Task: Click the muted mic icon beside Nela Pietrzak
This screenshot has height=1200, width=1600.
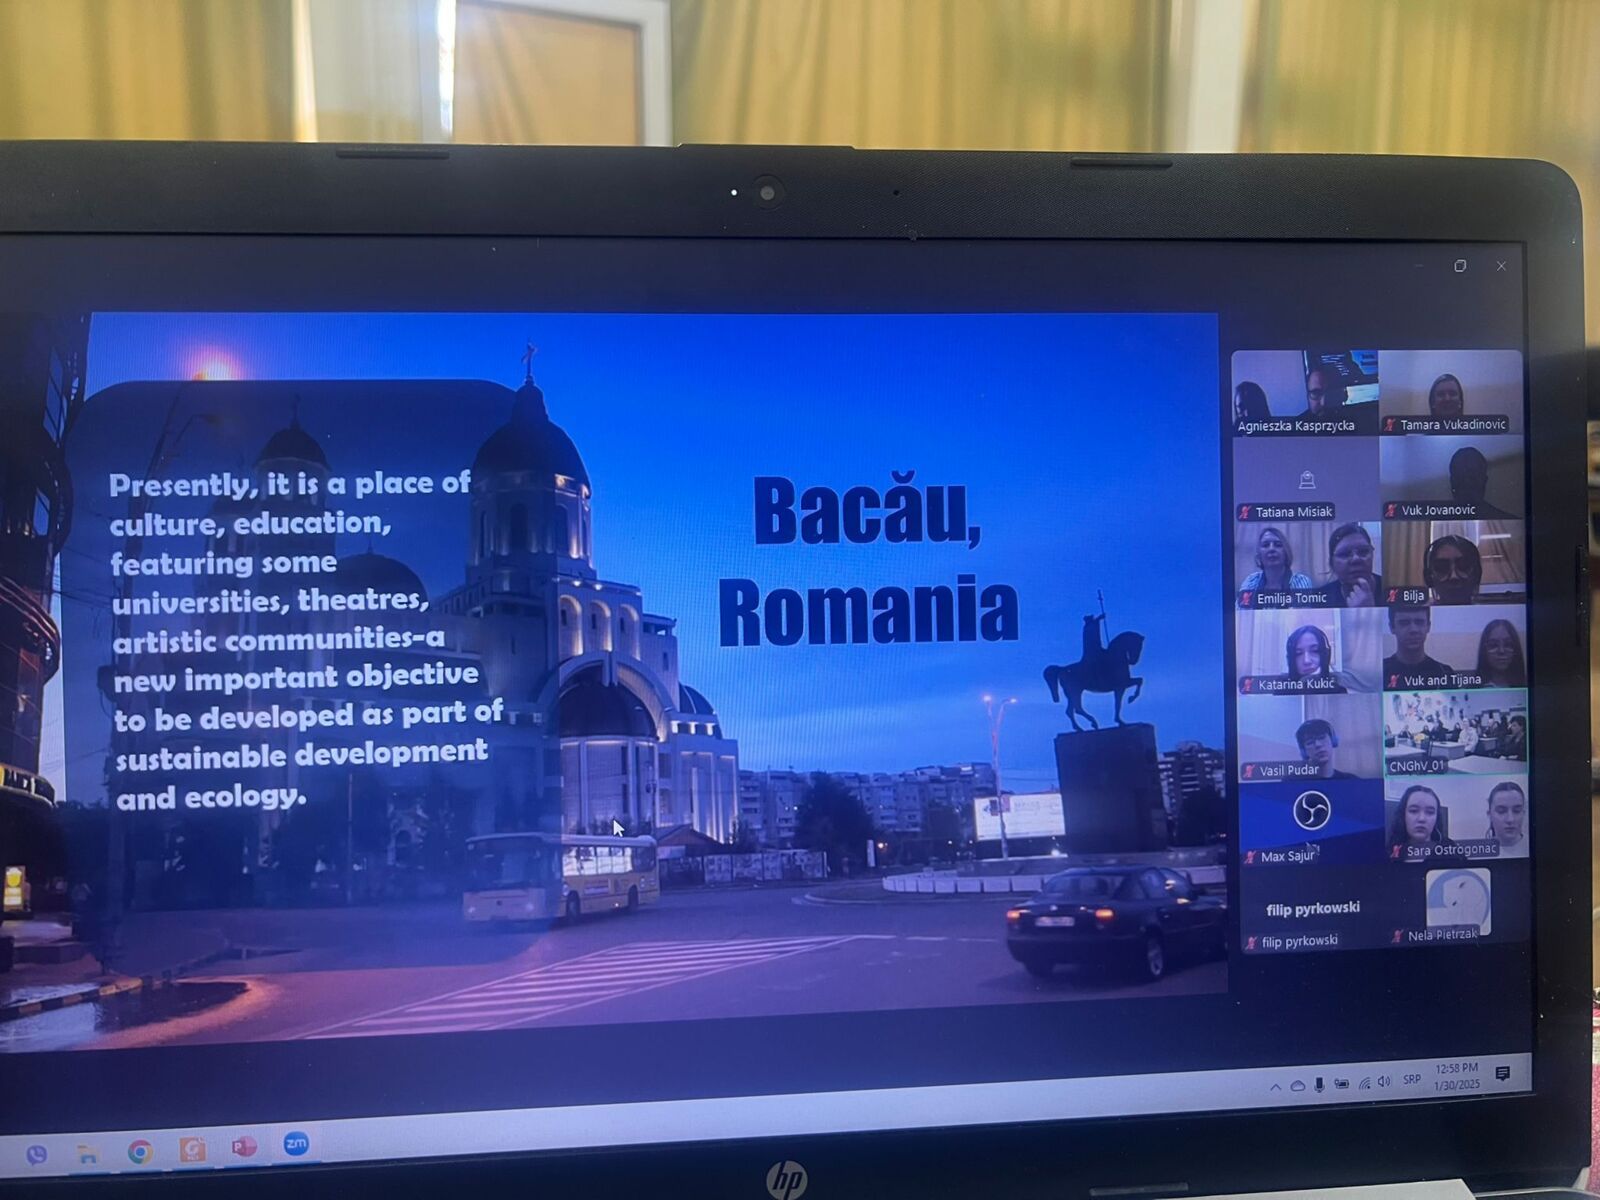Action: point(1397,936)
